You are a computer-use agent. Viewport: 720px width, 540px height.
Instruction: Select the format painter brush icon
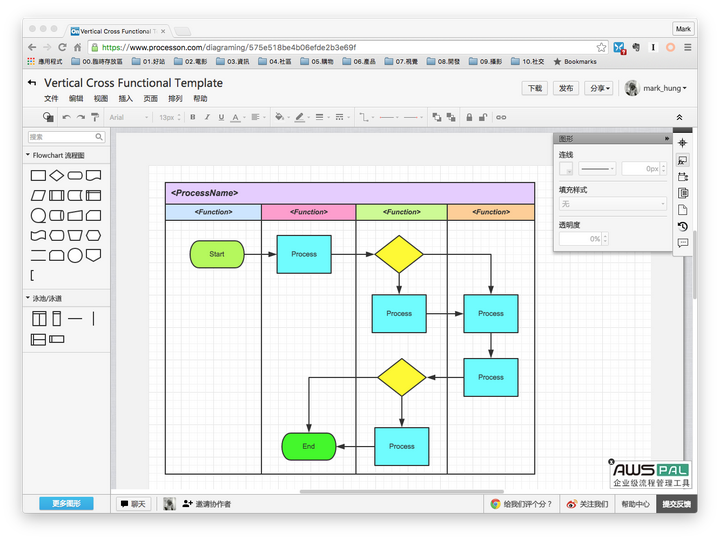(95, 118)
